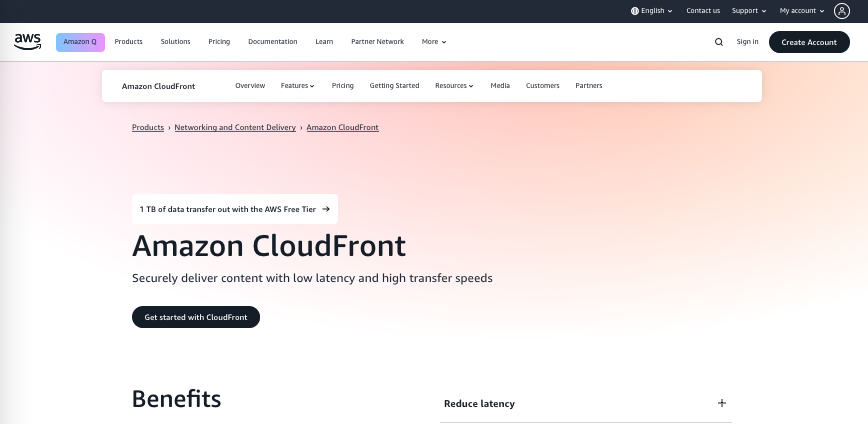868x424 pixels.
Task: Click the user profile avatar icon
Action: (x=841, y=11)
